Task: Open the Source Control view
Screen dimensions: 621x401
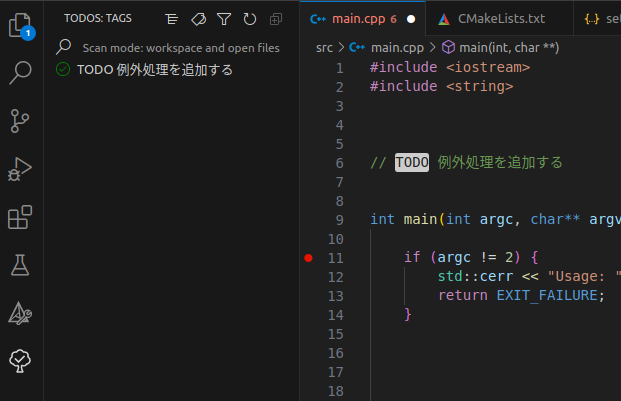Action: point(20,121)
